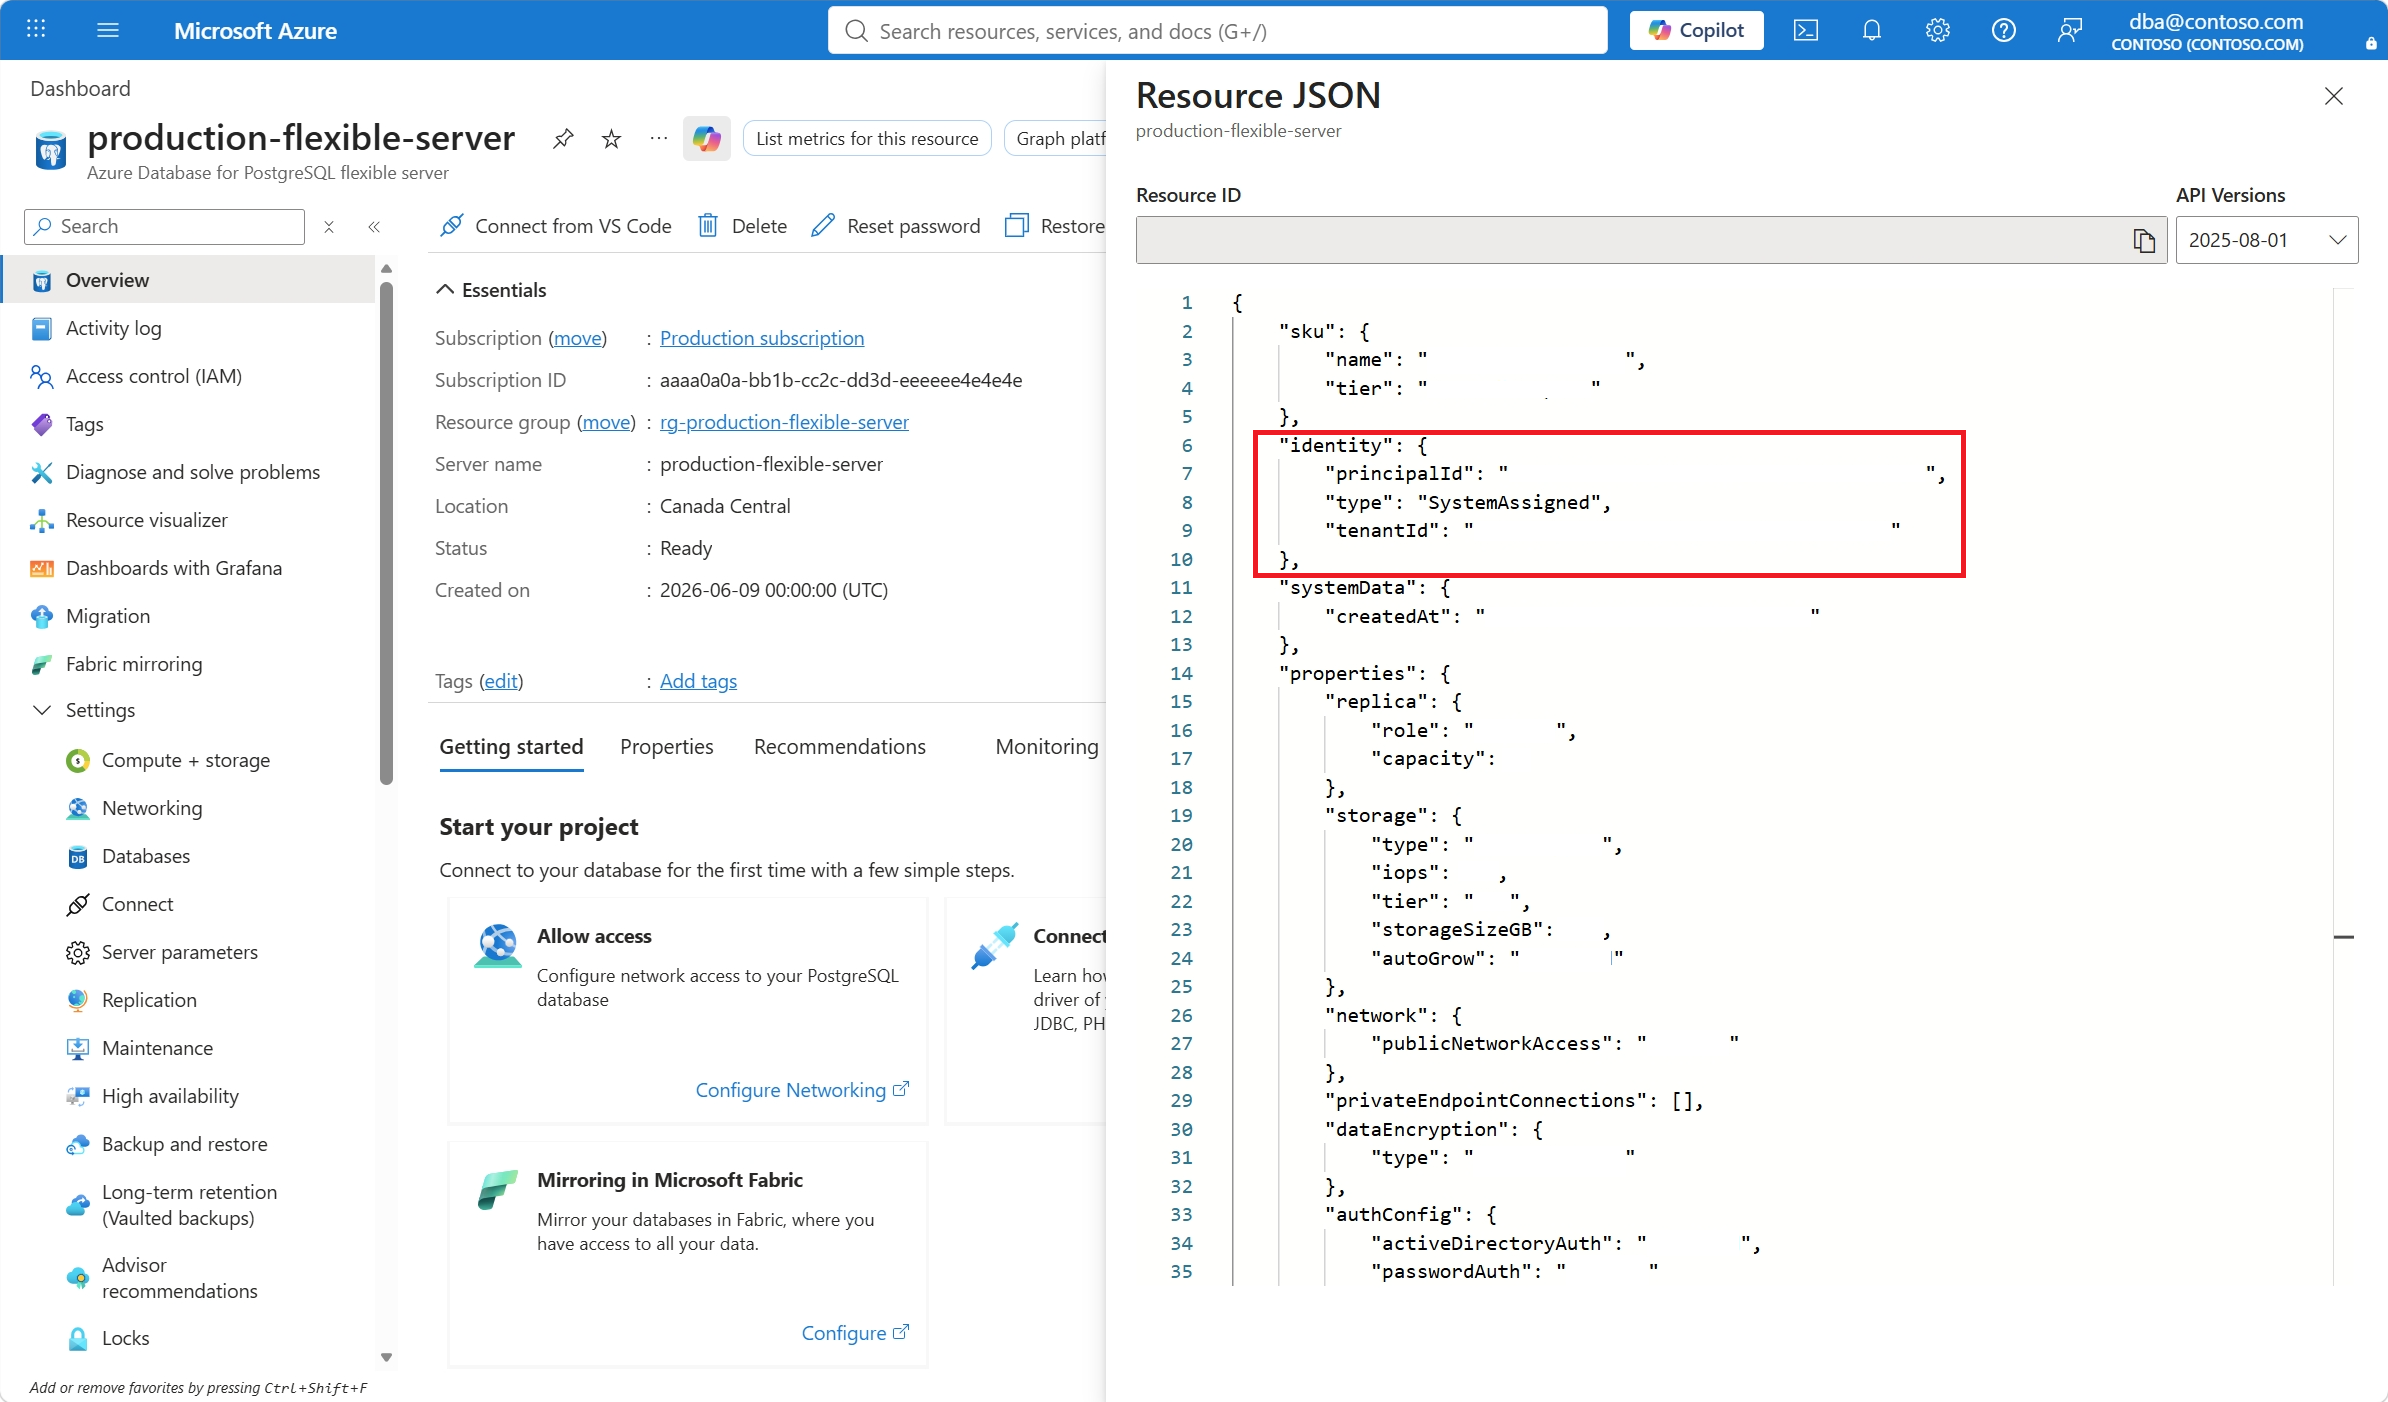This screenshot has width=2388, height=1402.
Task: Click Configure Networking link
Action: point(802,1090)
